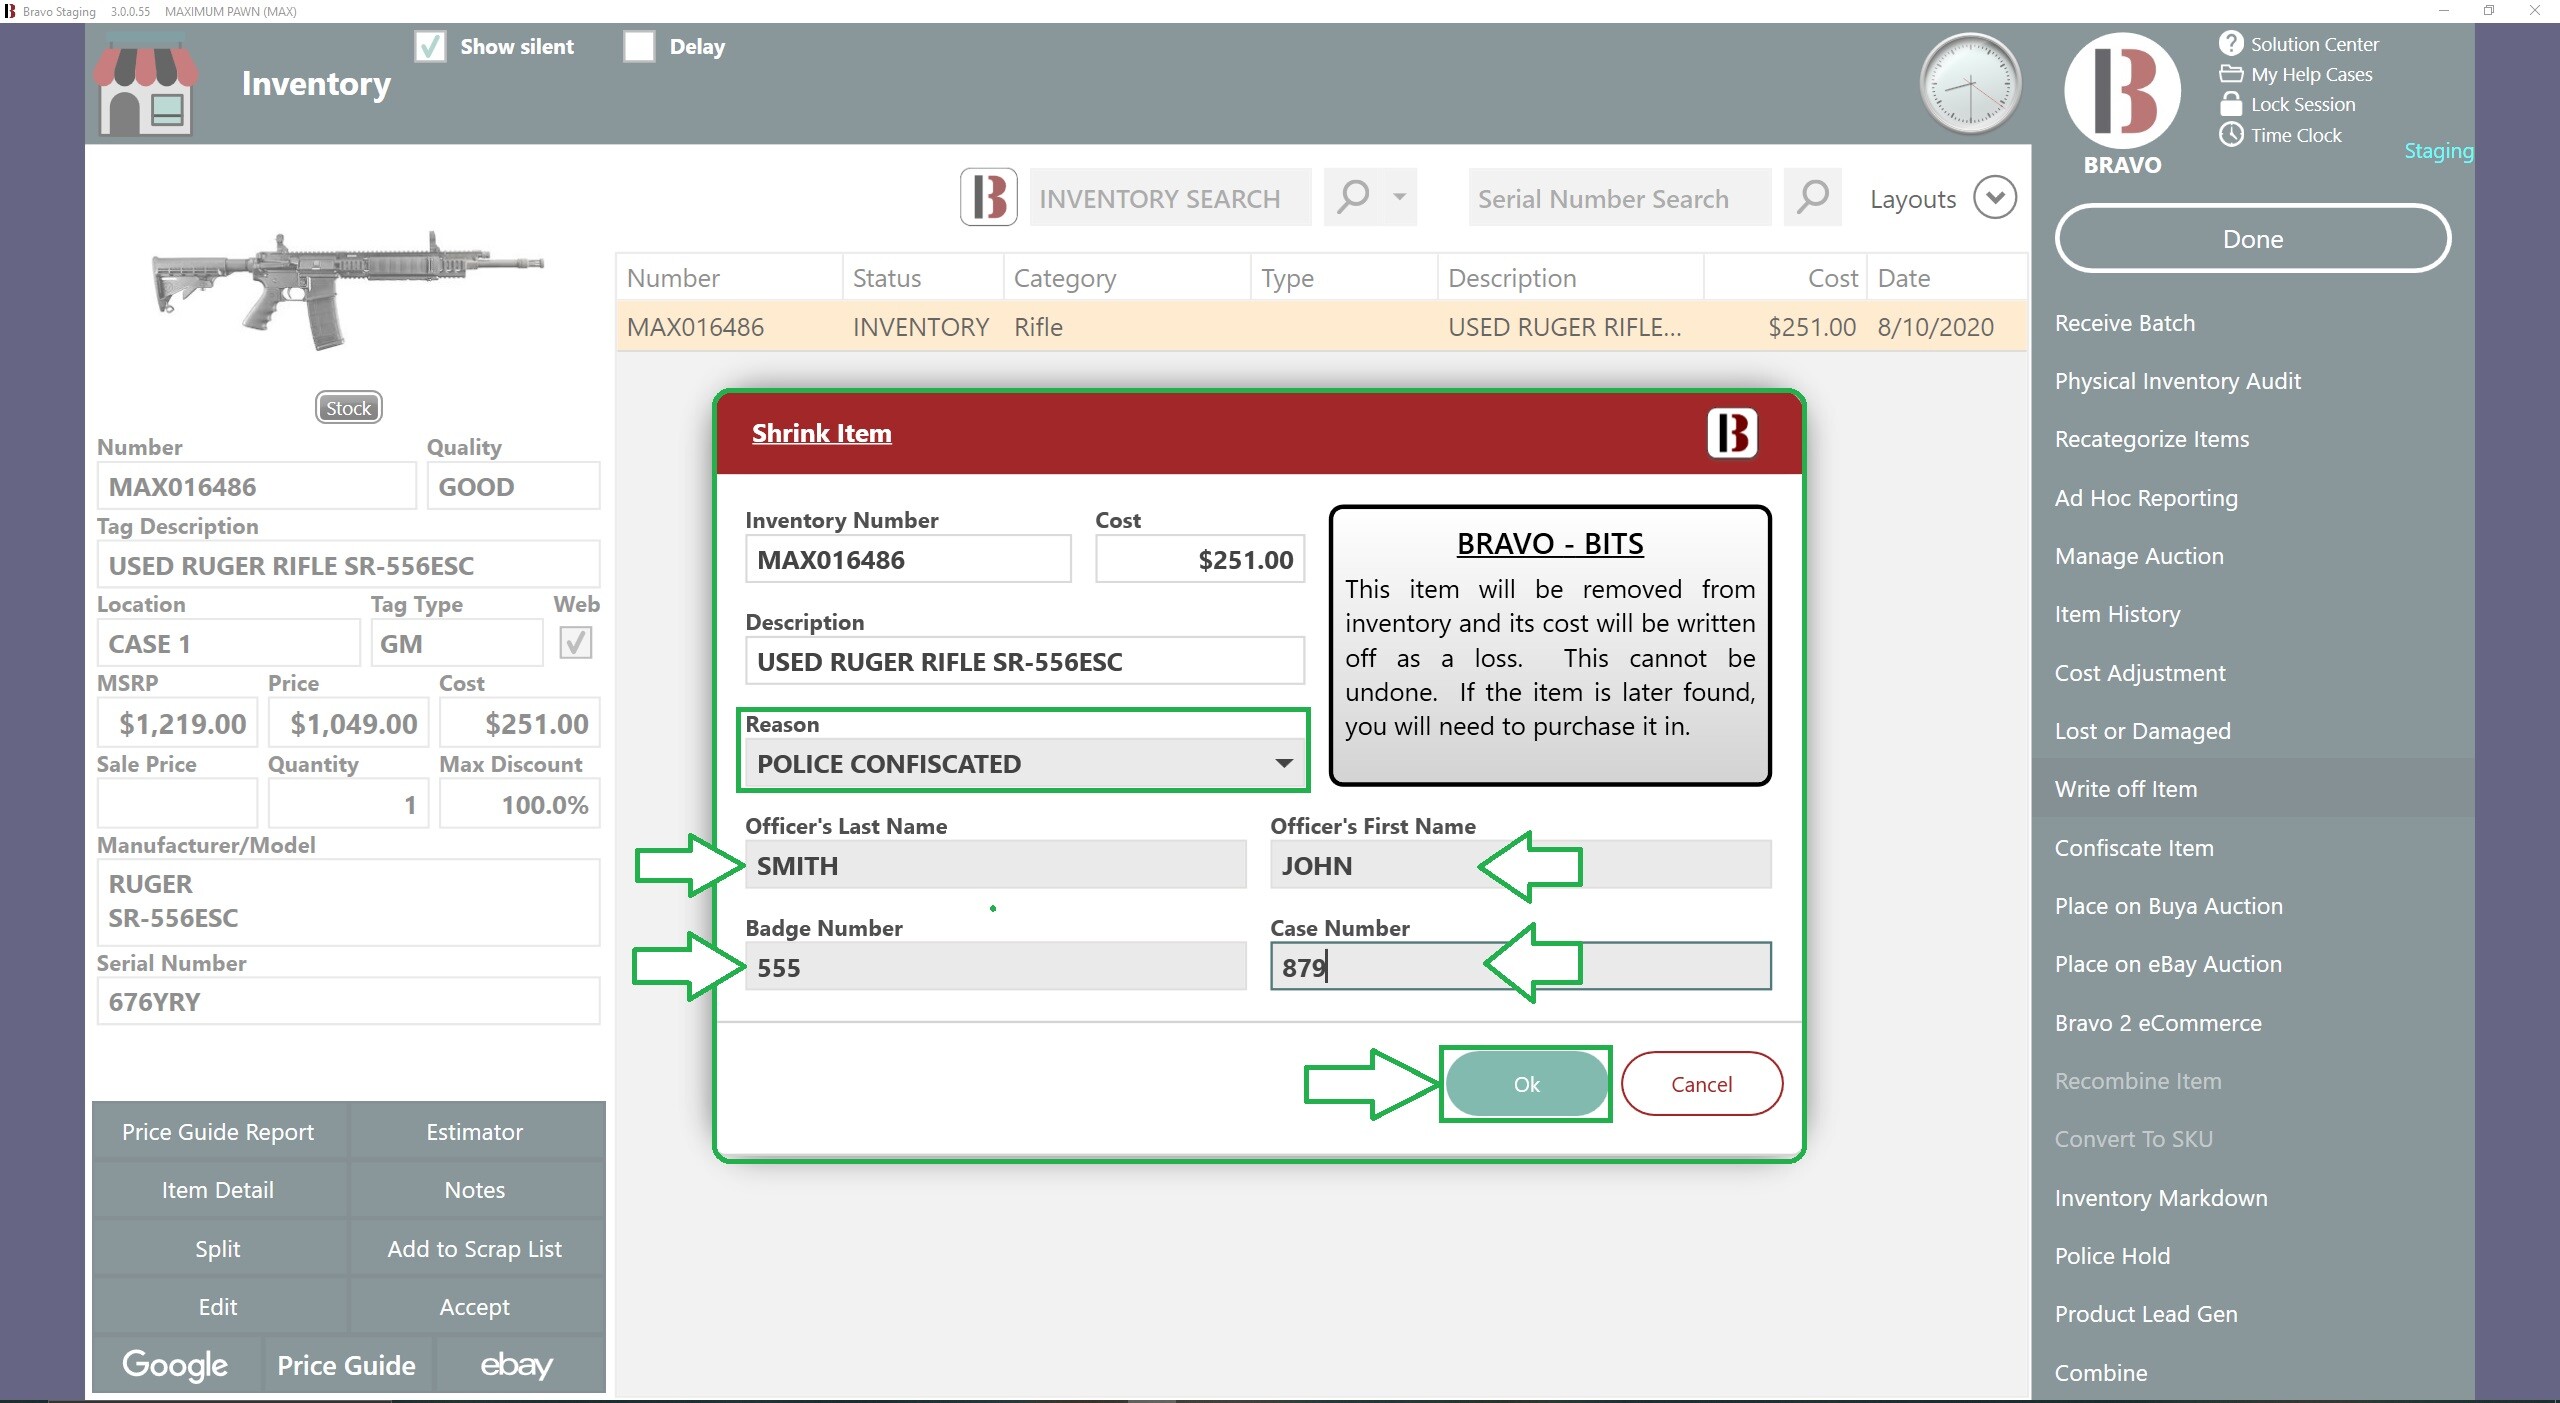
Task: Enable the Delay checkbox
Action: [x=639, y=46]
